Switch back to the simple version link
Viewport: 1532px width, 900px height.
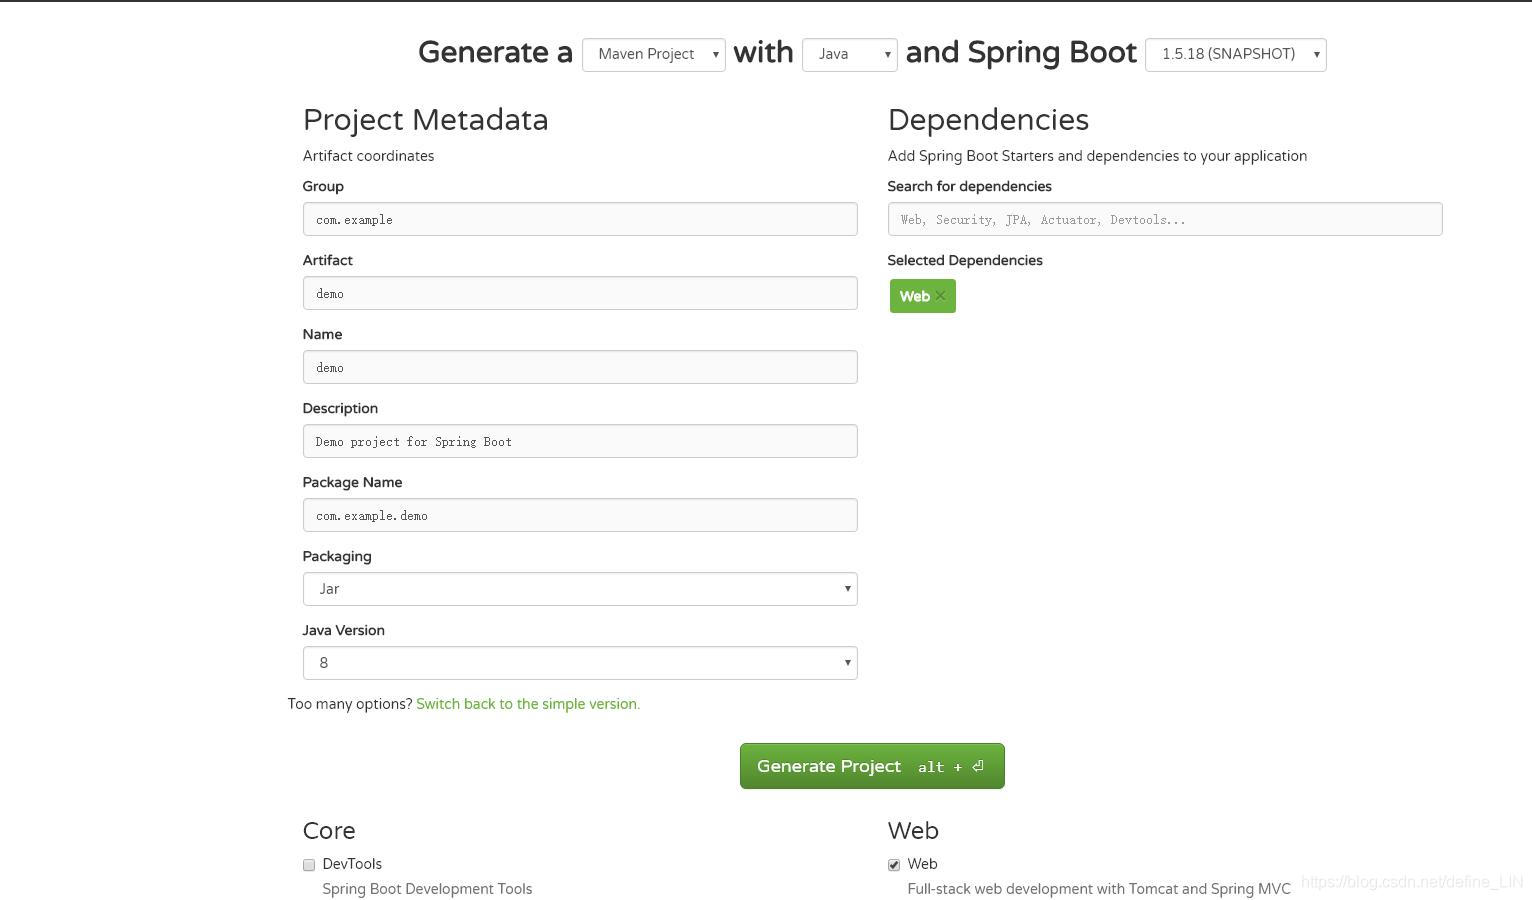point(528,704)
